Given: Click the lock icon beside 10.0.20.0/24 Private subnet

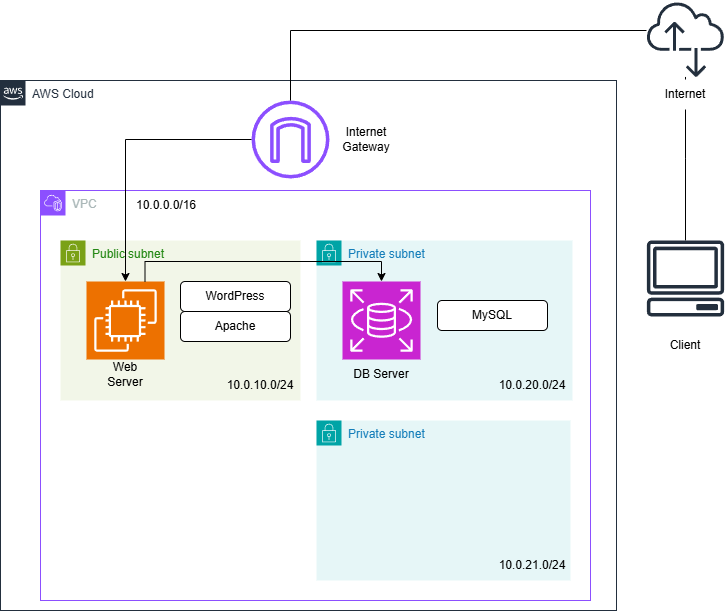Looking at the screenshot, I should pyautogui.click(x=329, y=253).
